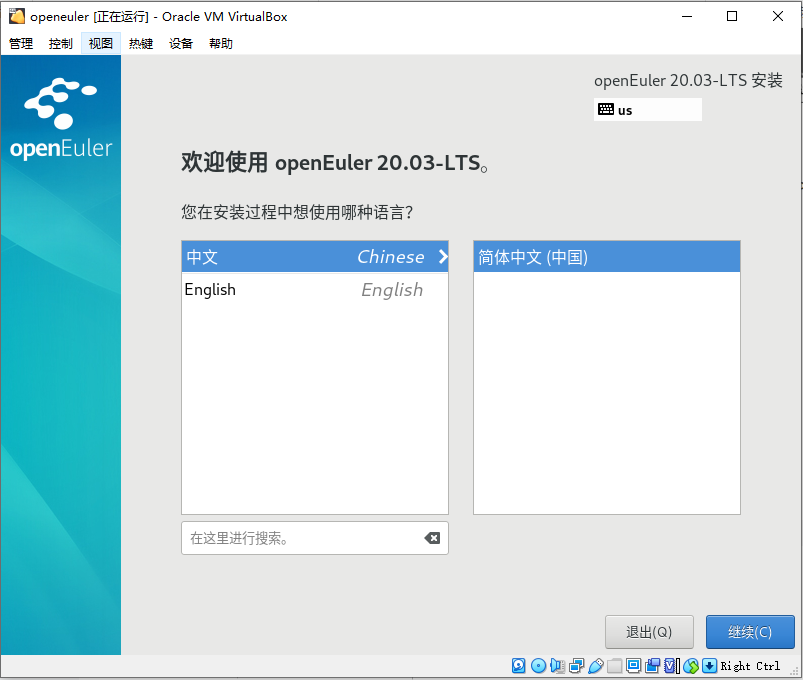This screenshot has height=680, width=803.
Task: Select 中文 Chinese in language list
Action: 315,257
